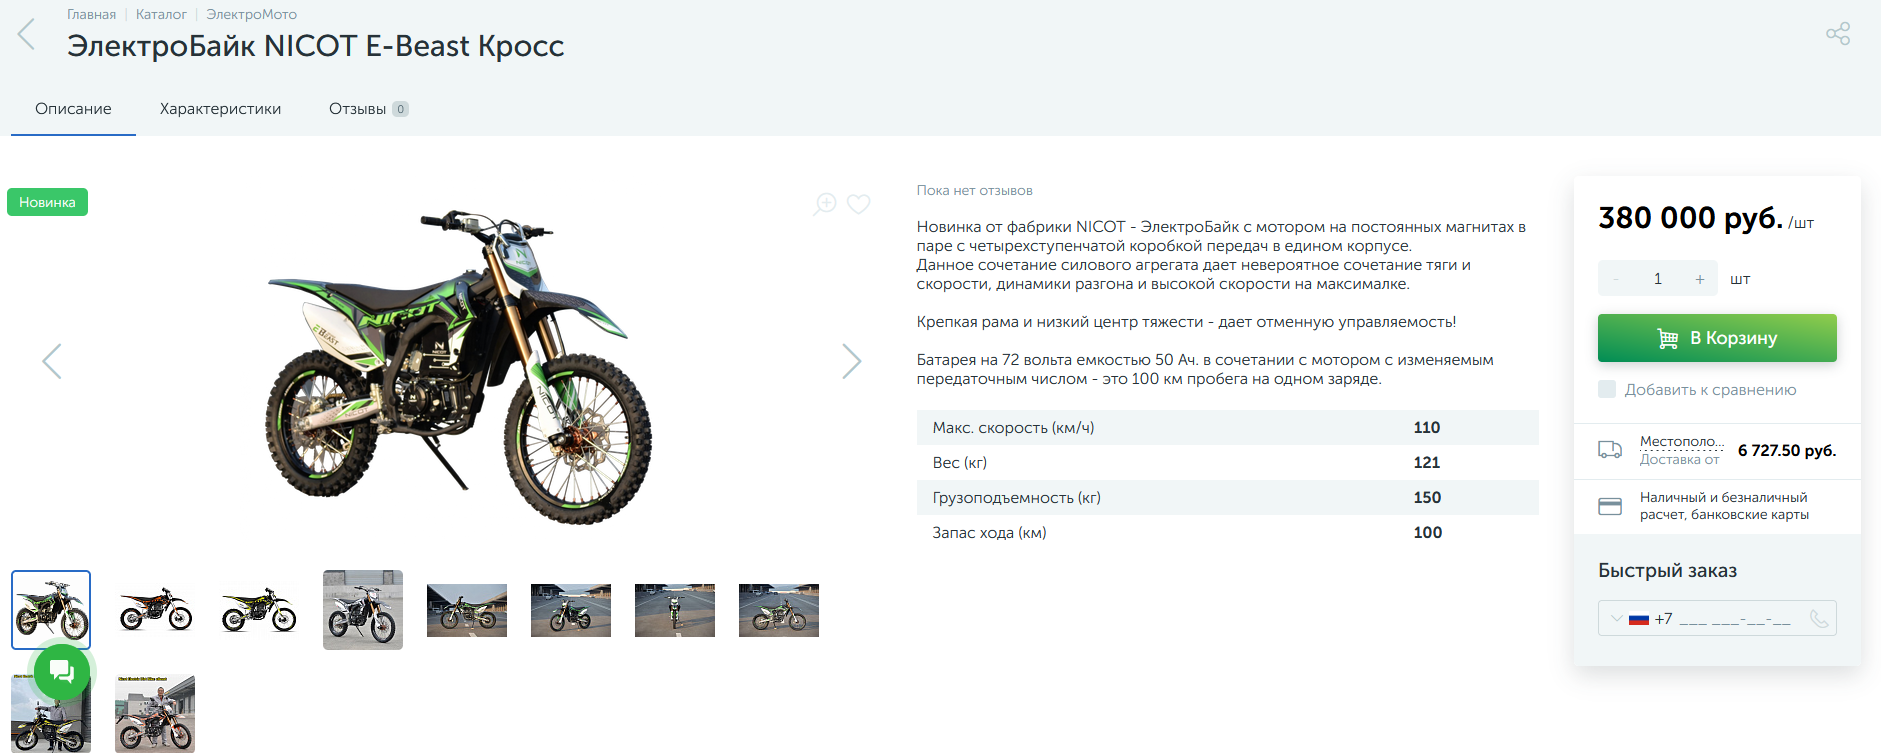This screenshot has height=753, width=1881.
Task: Open the 'ЭлектроМото' breadcrumb link
Action: [x=251, y=15]
